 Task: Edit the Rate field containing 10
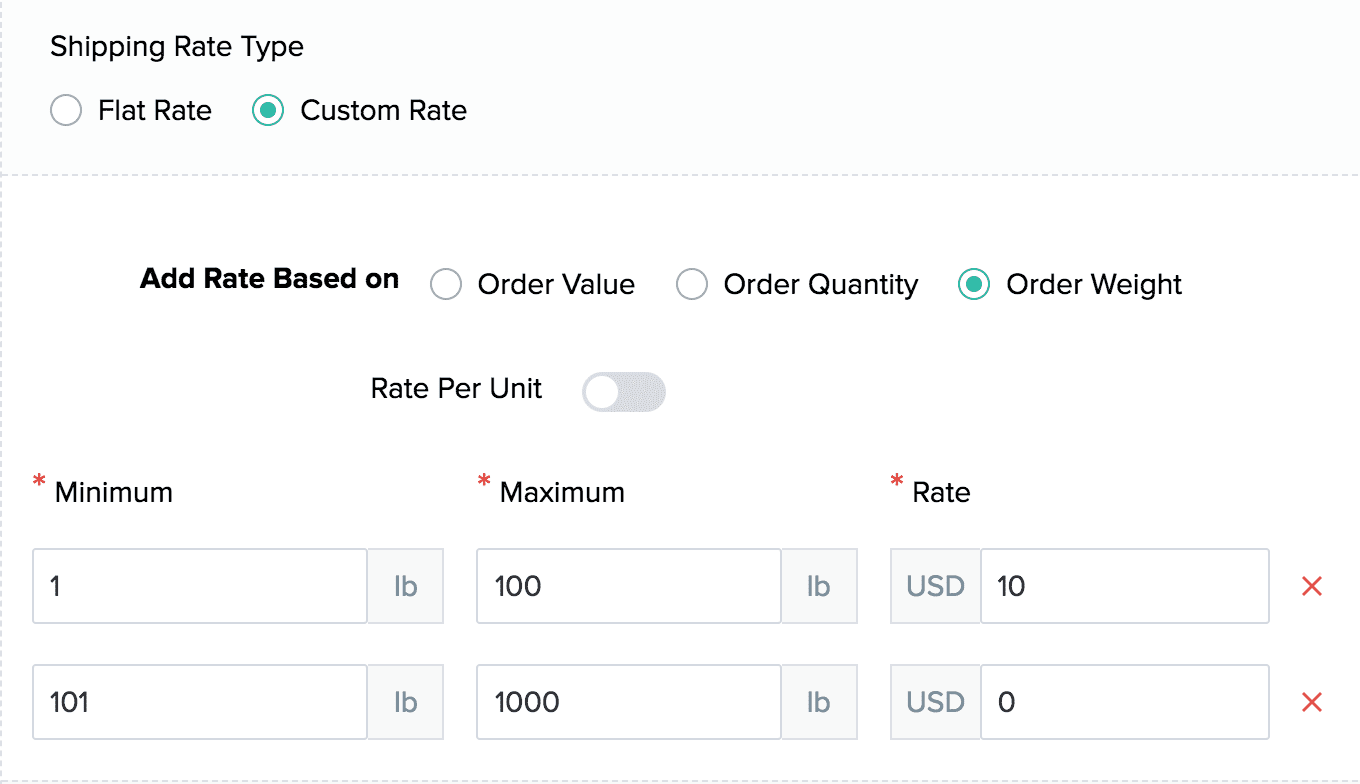1125,586
